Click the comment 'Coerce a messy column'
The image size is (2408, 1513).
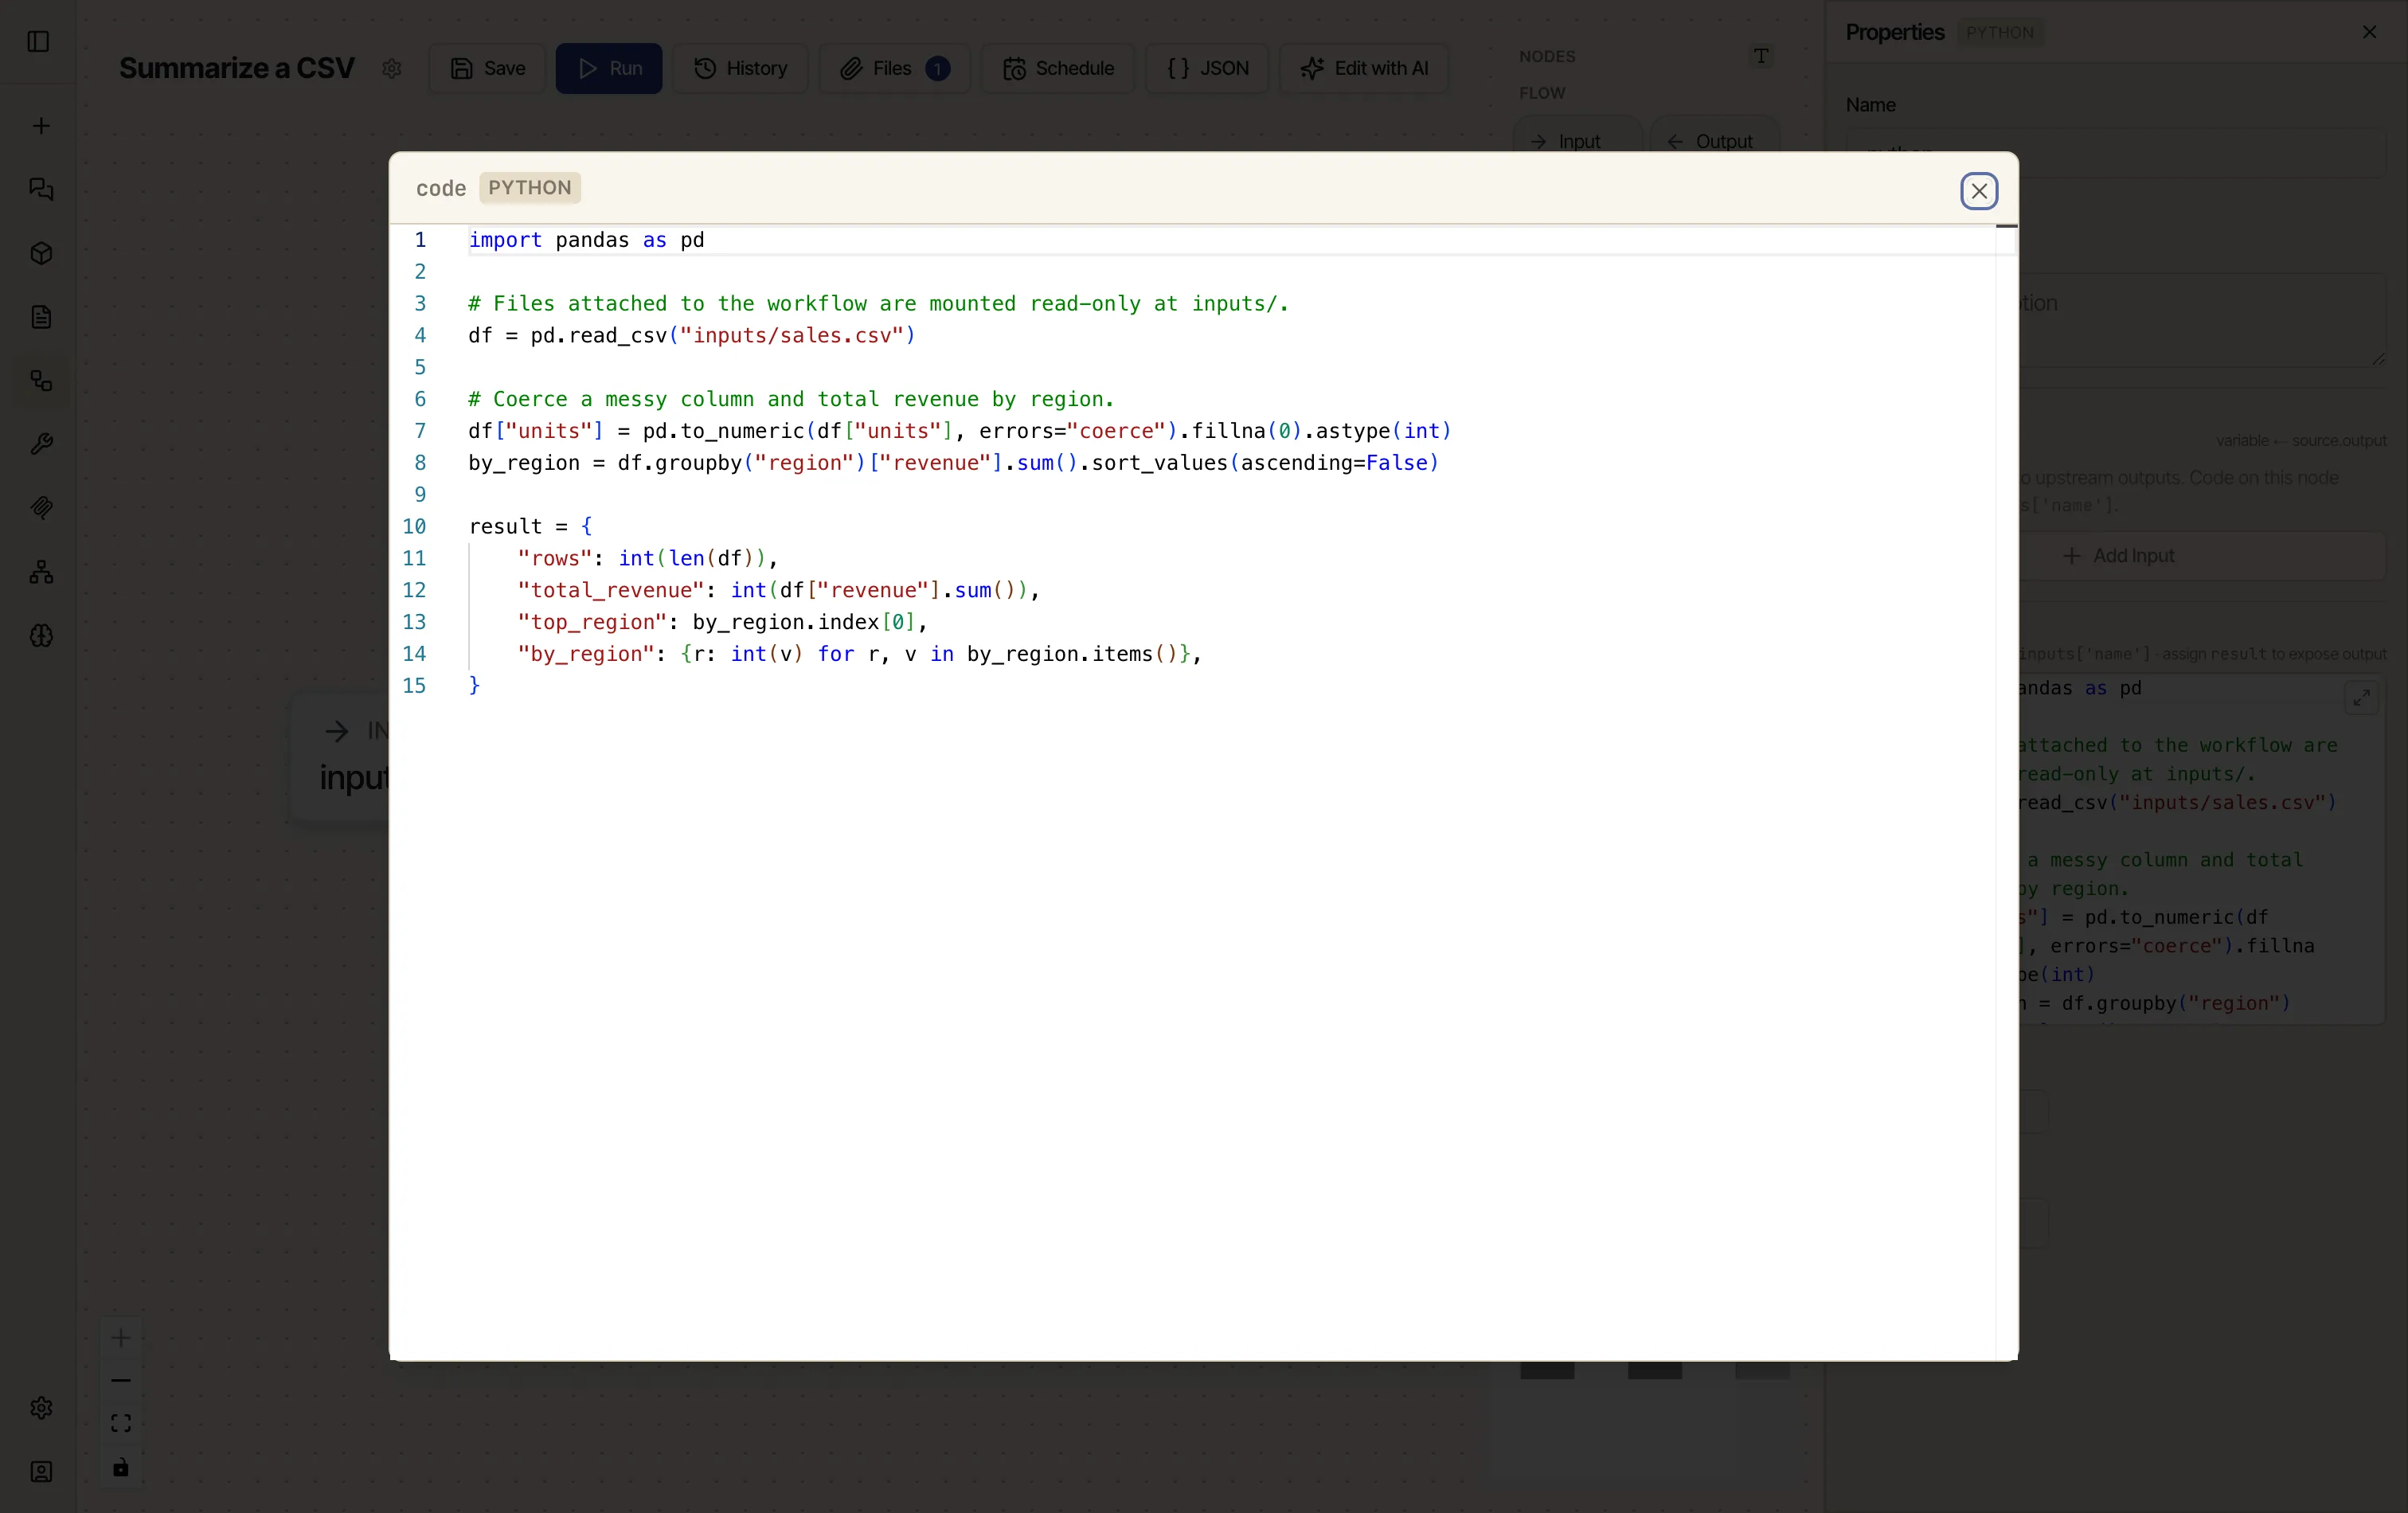click(x=791, y=400)
